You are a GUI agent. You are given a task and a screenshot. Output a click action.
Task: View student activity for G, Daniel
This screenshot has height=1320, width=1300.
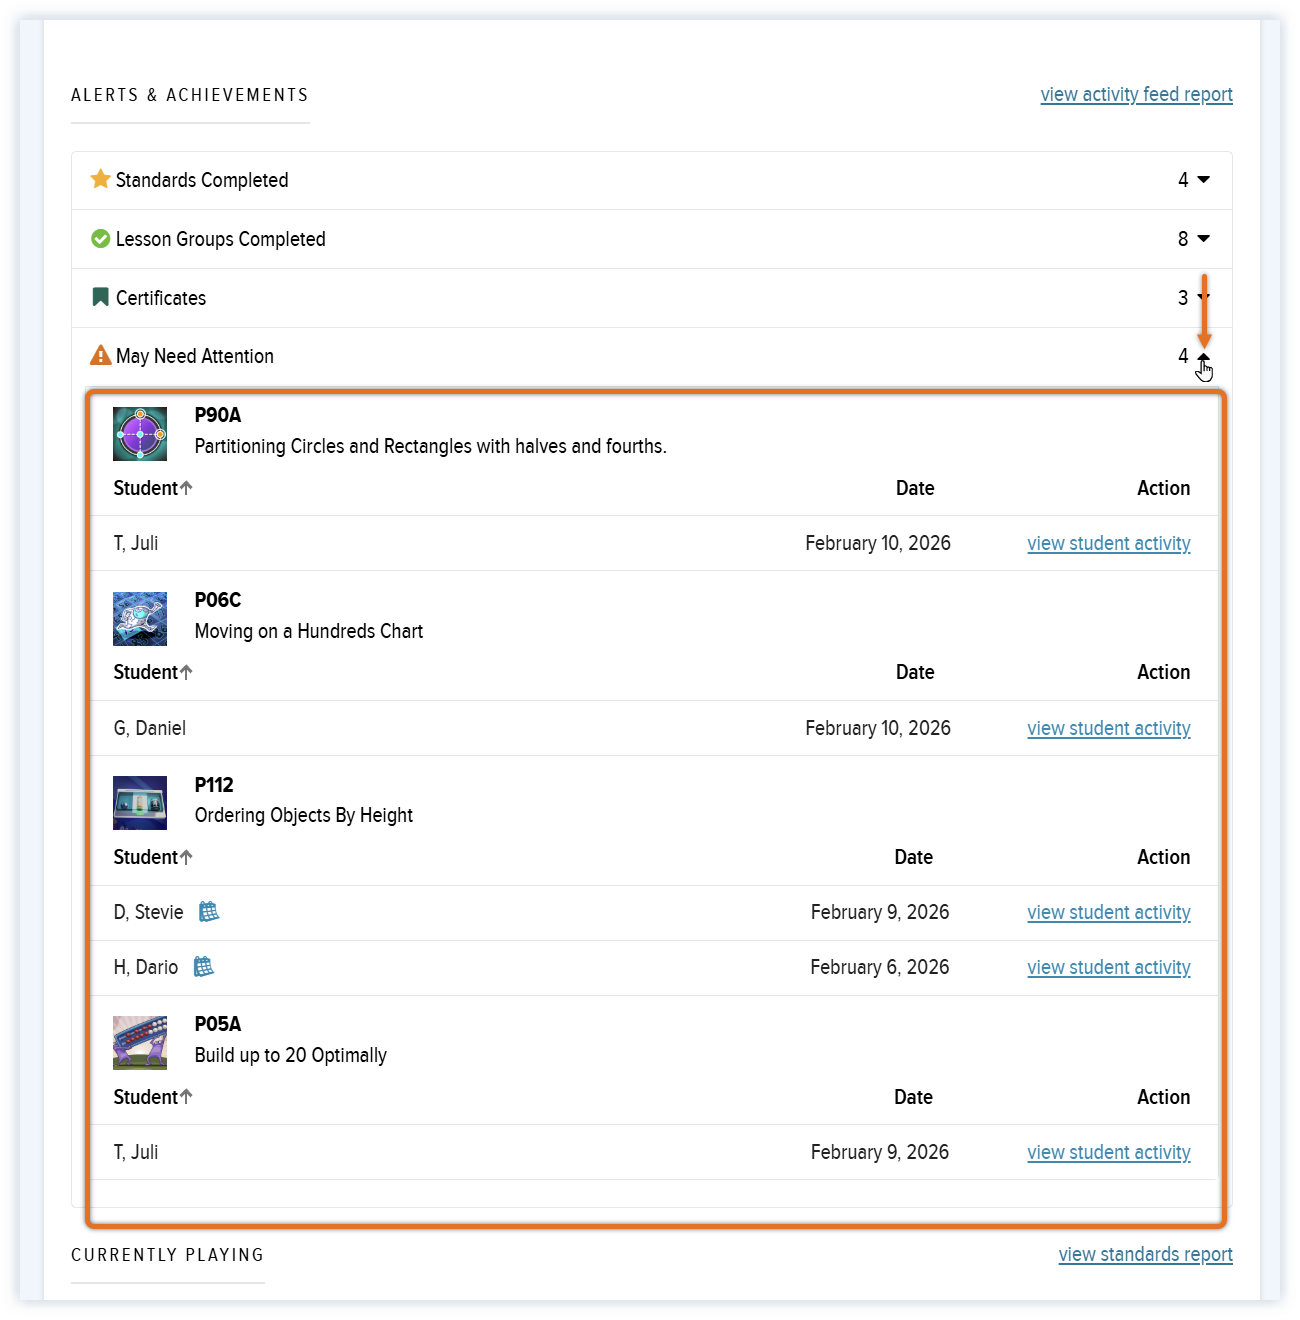[1108, 729]
